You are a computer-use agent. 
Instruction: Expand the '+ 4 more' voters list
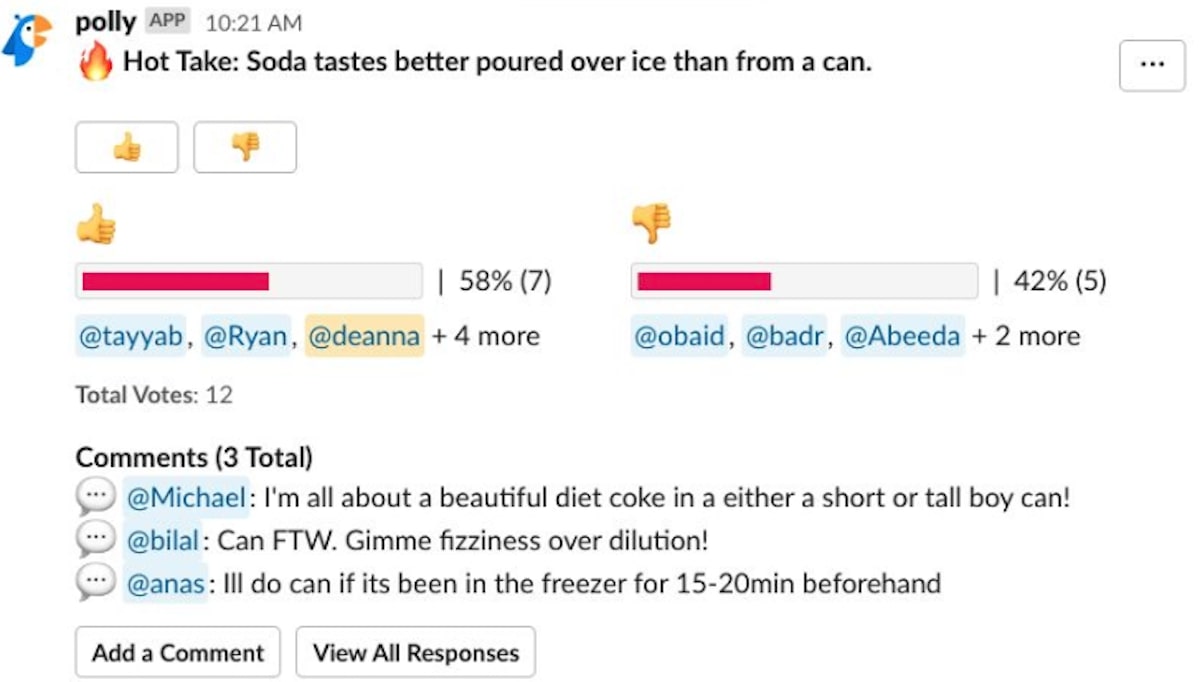(x=485, y=336)
